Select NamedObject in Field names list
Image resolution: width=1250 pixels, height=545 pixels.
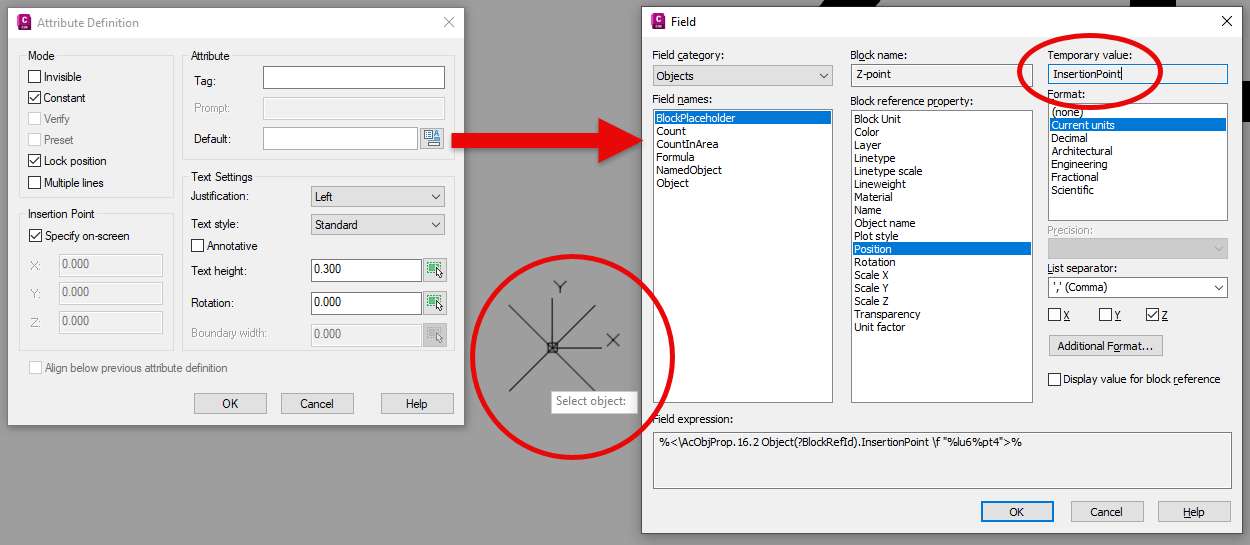coord(689,170)
